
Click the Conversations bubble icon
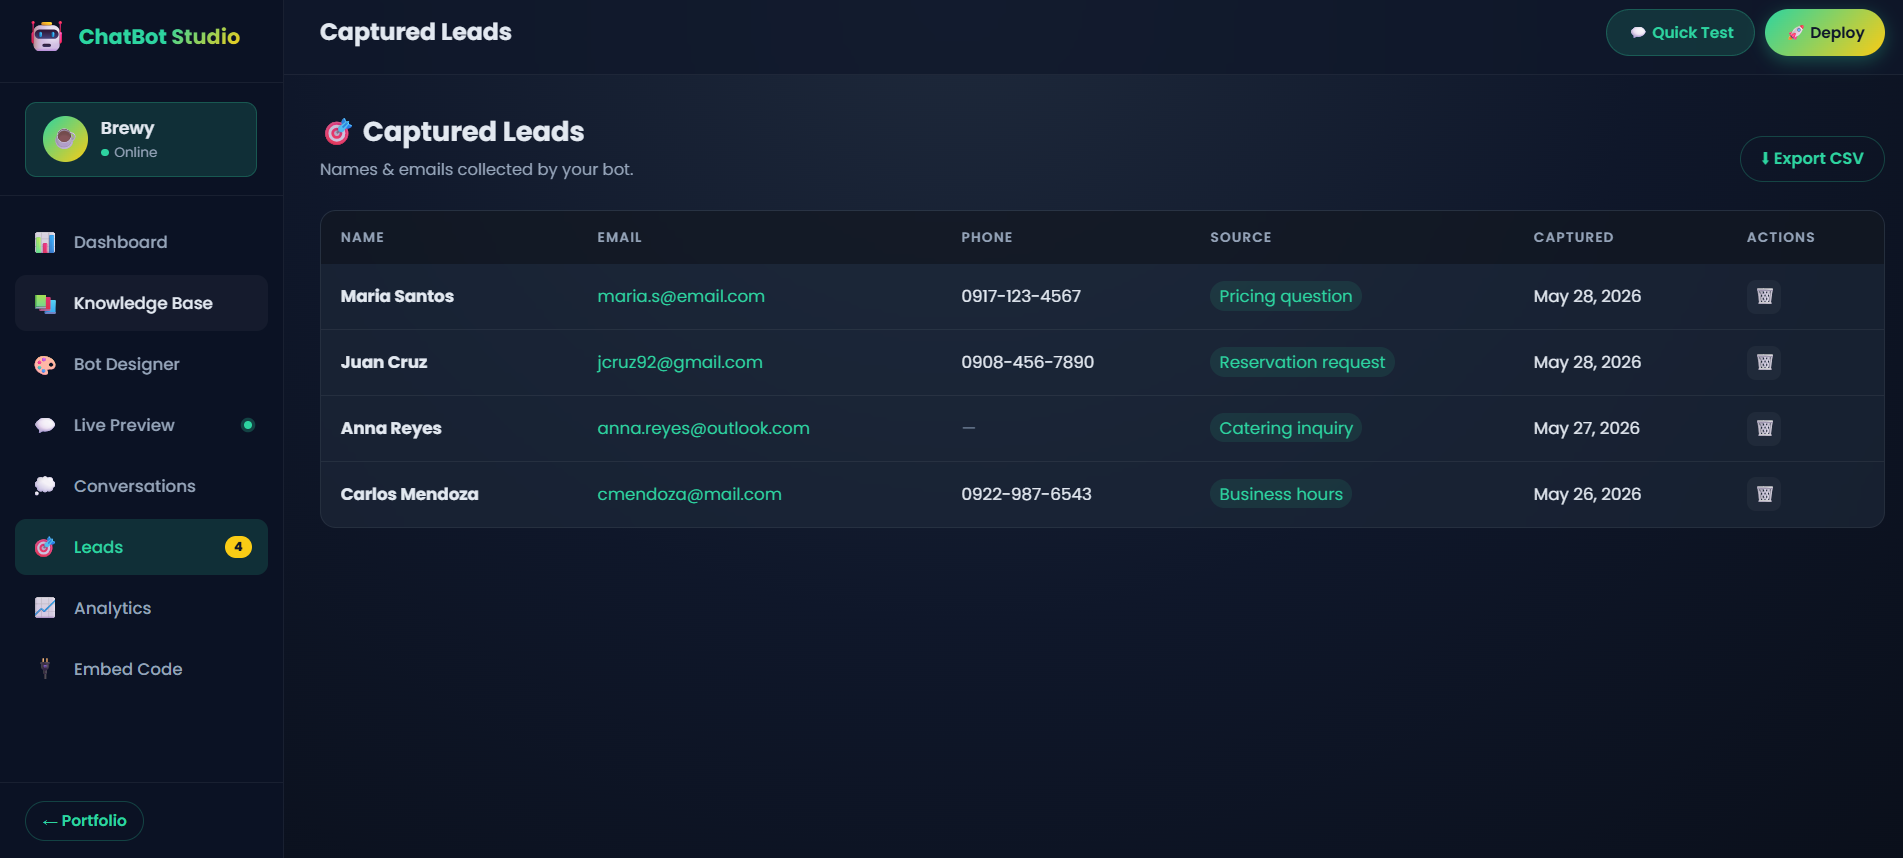[45, 486]
